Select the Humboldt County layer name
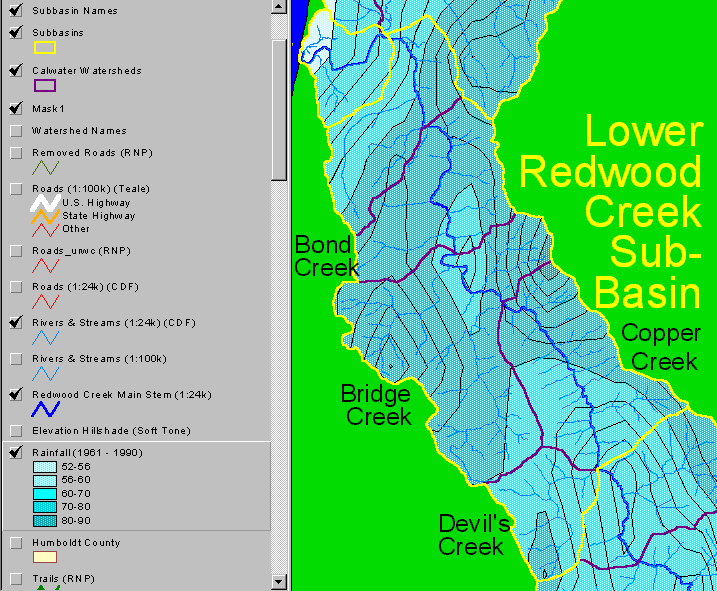717x591 pixels. 76,543
